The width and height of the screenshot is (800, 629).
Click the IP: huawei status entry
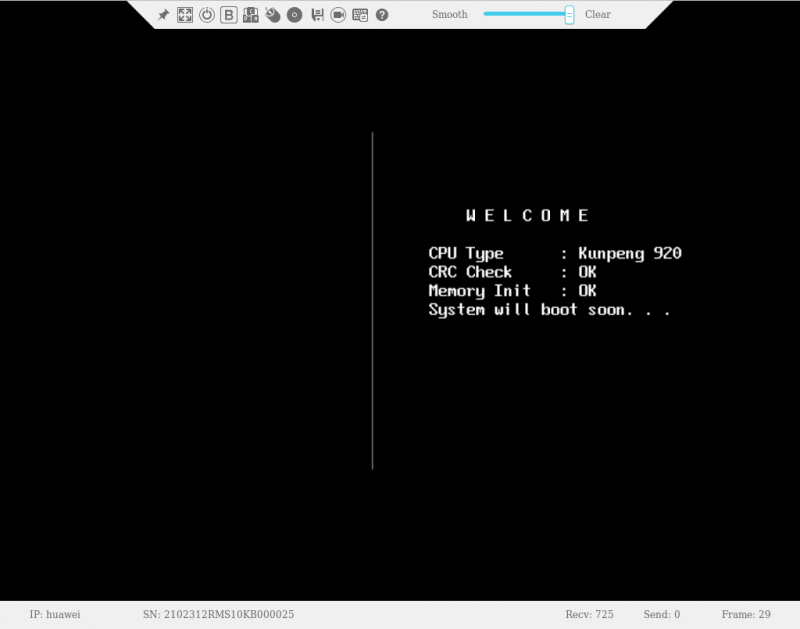55,614
